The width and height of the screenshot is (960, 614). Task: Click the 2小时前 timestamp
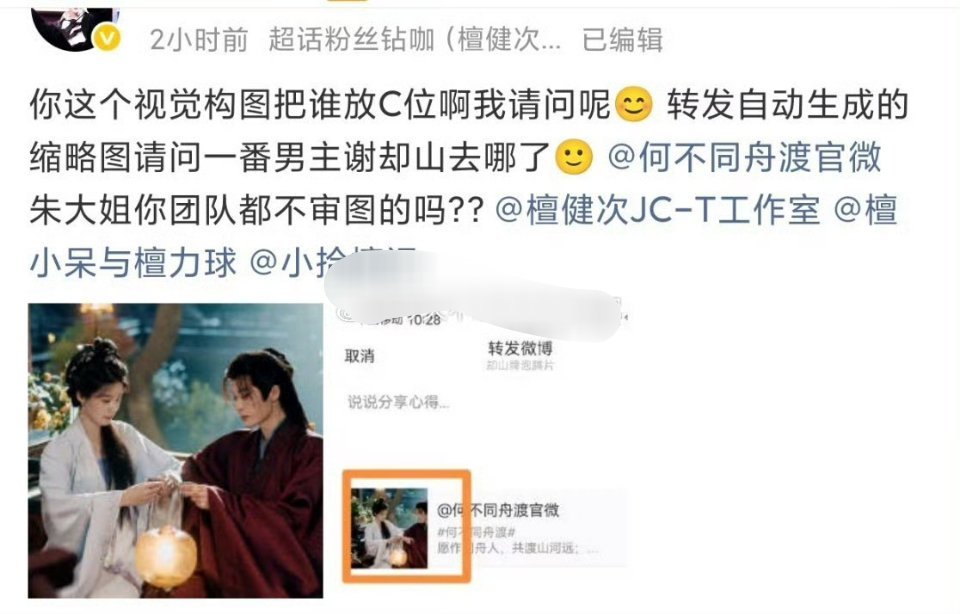tap(199, 40)
